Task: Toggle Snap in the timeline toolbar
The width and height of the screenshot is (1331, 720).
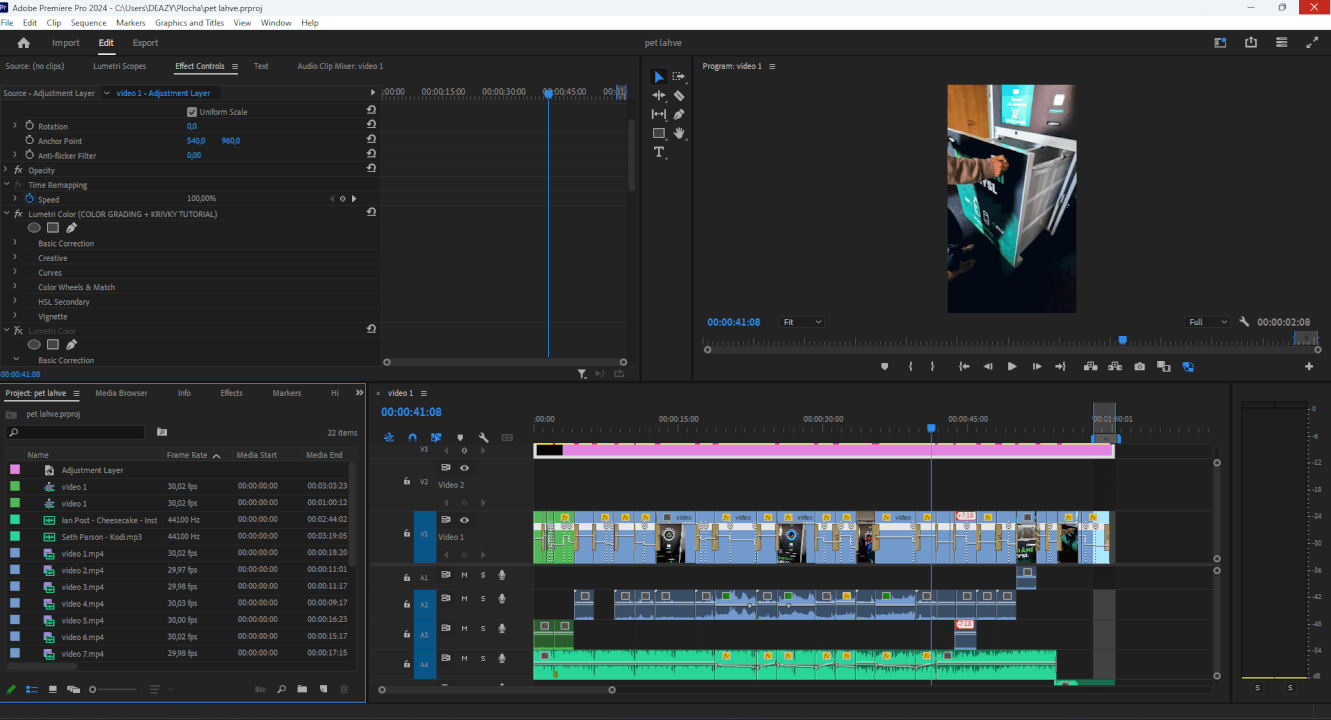Action: point(412,437)
